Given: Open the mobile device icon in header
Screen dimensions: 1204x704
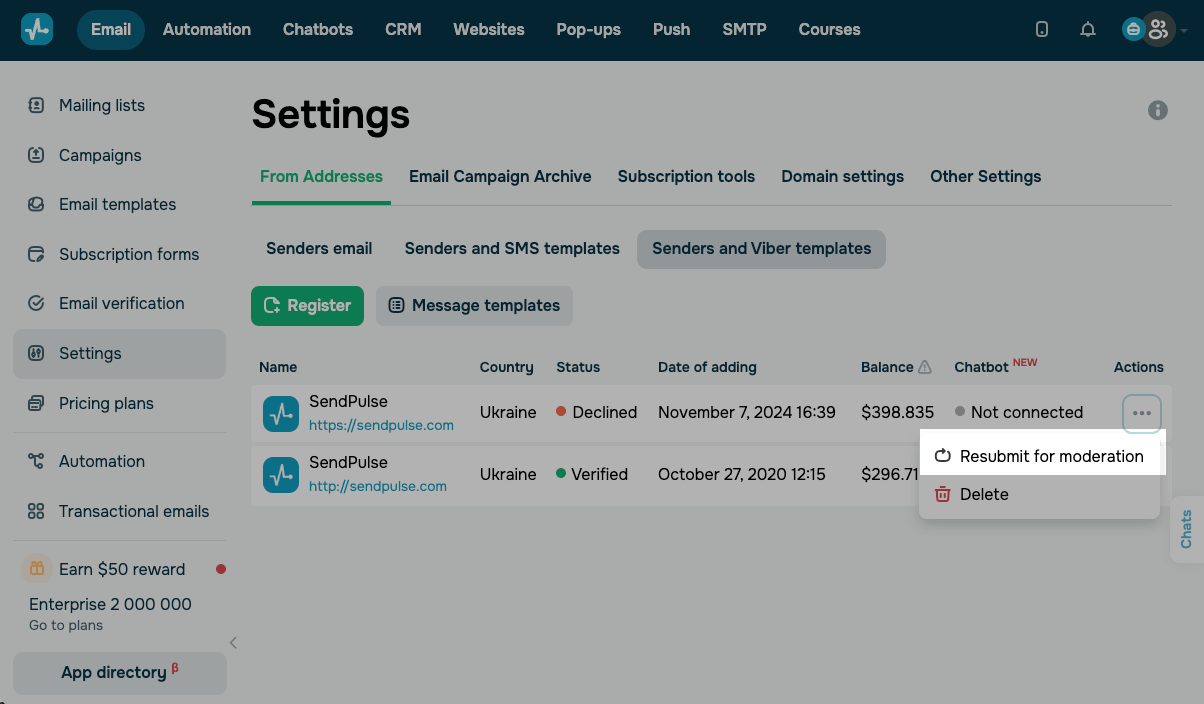Looking at the screenshot, I should tap(1042, 30).
